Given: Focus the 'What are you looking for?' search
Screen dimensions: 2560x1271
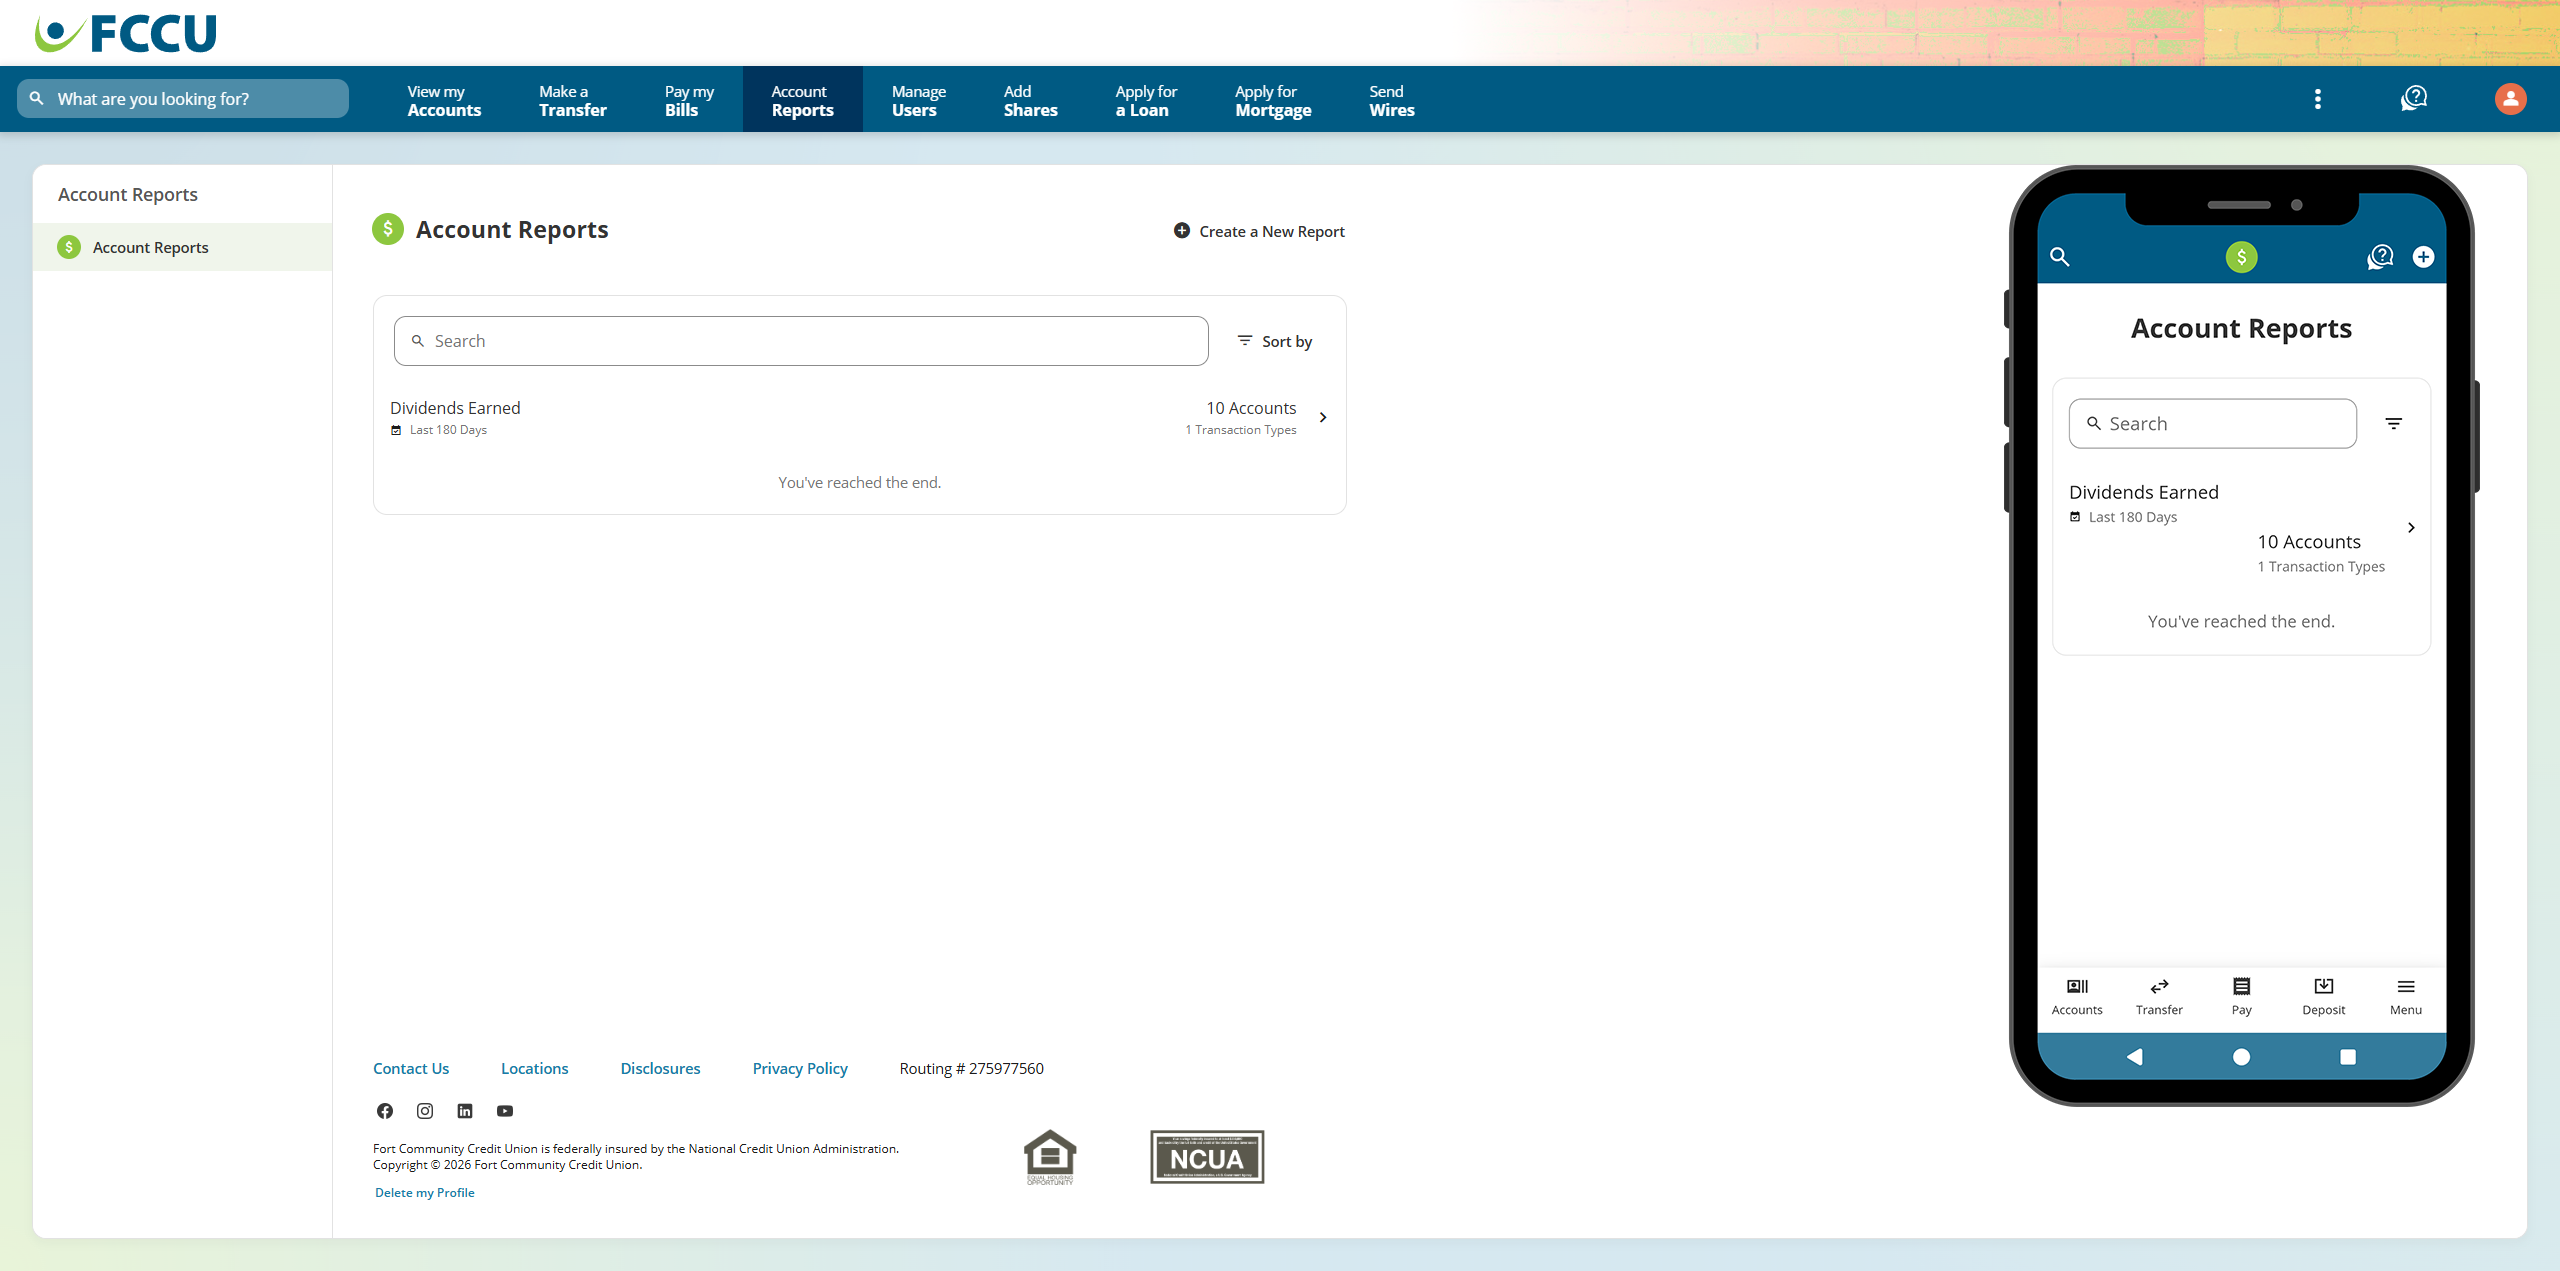Looking at the screenshot, I should pos(183,99).
